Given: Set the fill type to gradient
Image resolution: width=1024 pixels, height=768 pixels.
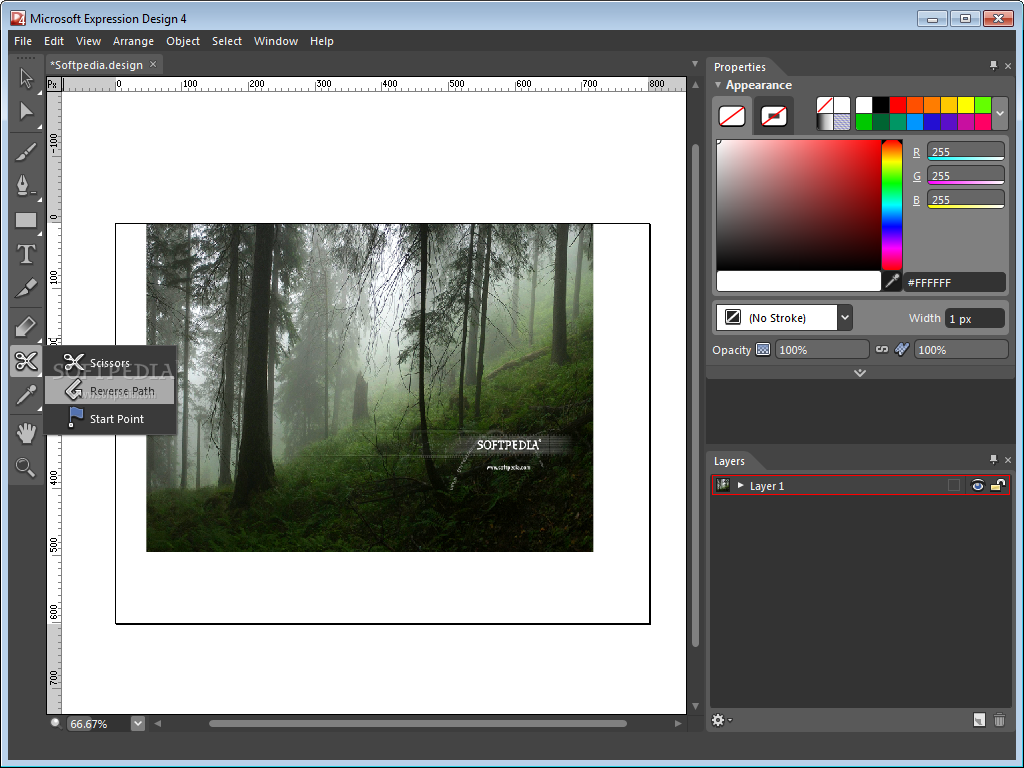Looking at the screenshot, I should 825,122.
